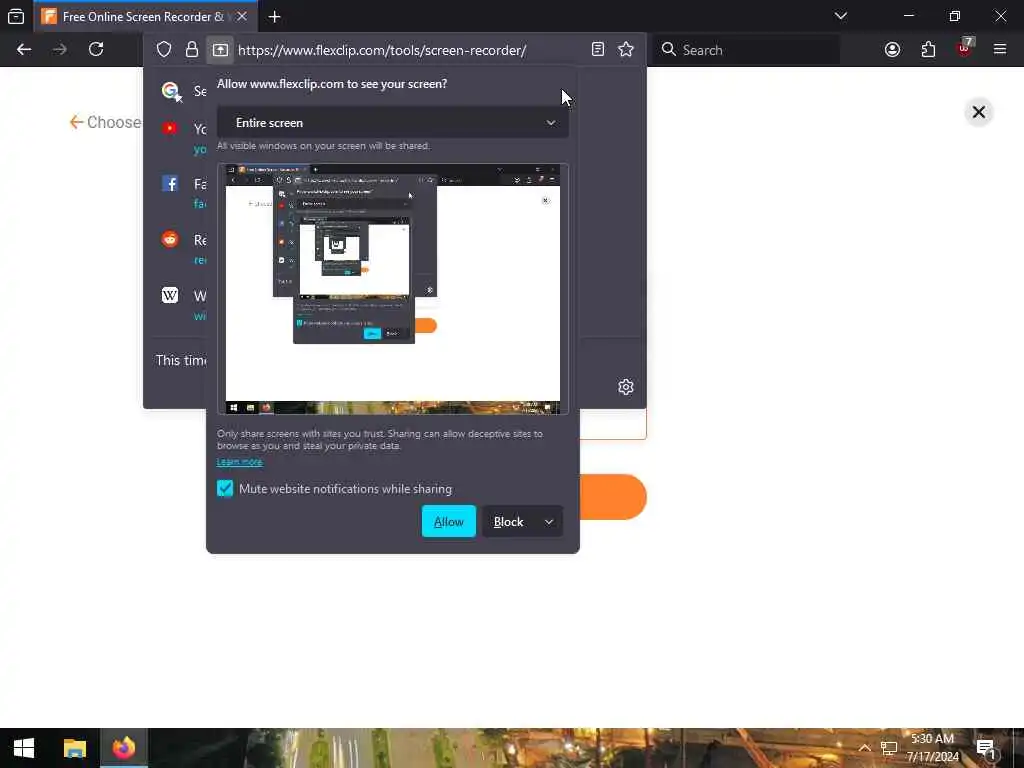1024x768 pixels.
Task: Open the Windows Start menu
Action: click(24, 748)
